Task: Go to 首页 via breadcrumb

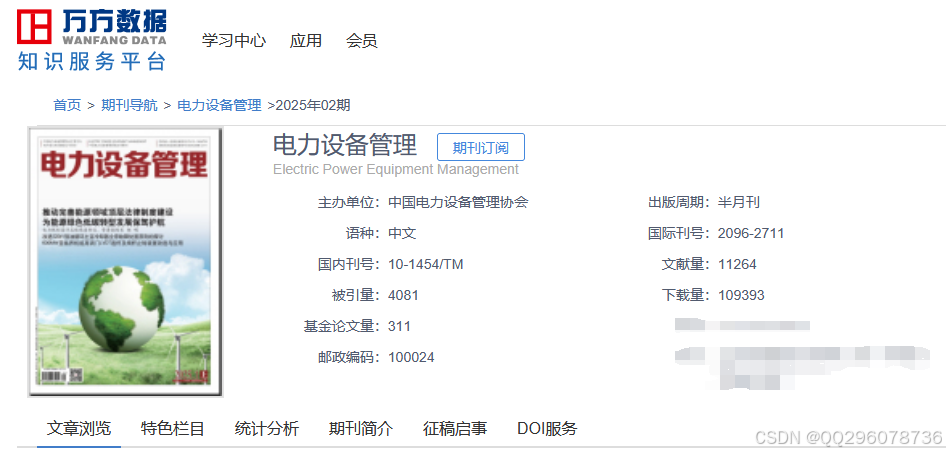Action: pyautogui.click(x=67, y=106)
